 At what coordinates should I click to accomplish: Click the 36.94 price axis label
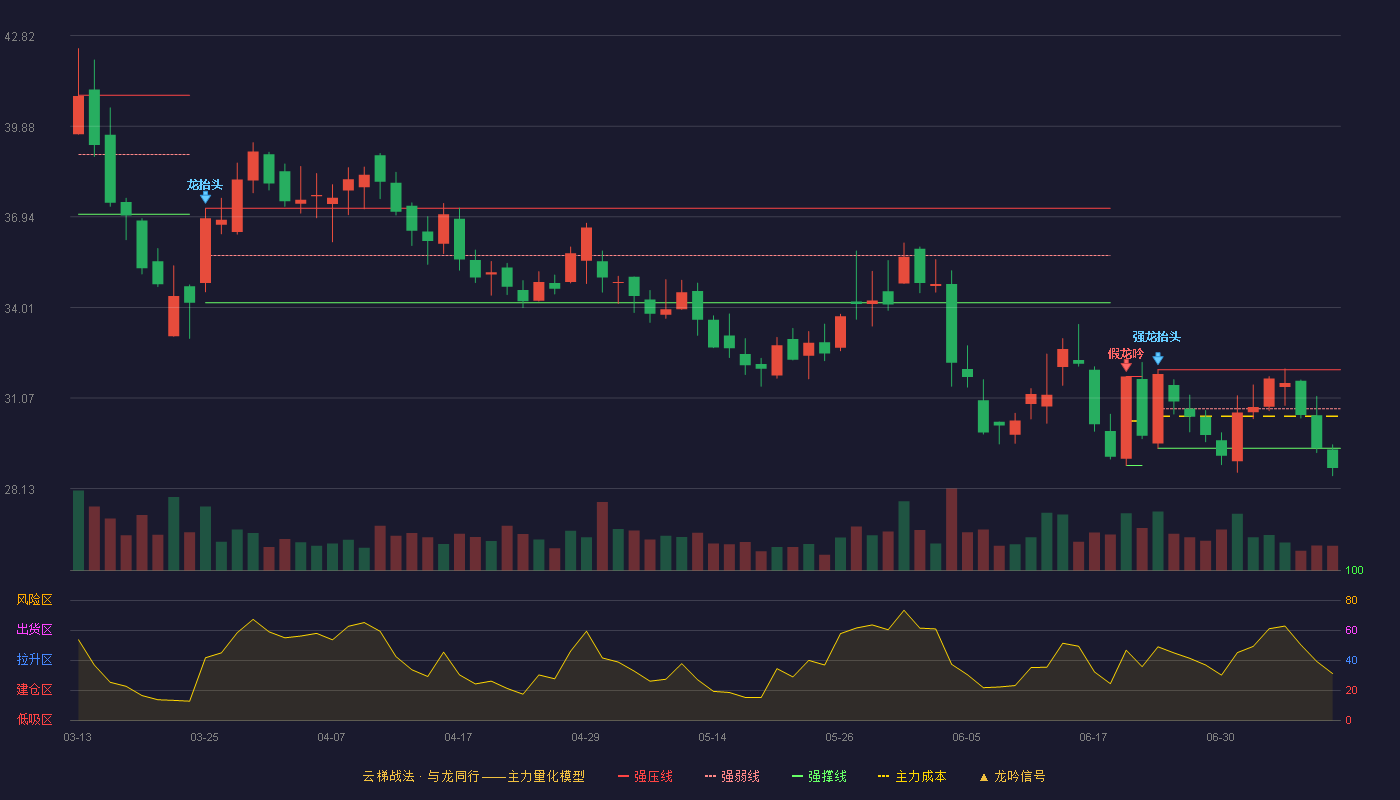coord(19,218)
